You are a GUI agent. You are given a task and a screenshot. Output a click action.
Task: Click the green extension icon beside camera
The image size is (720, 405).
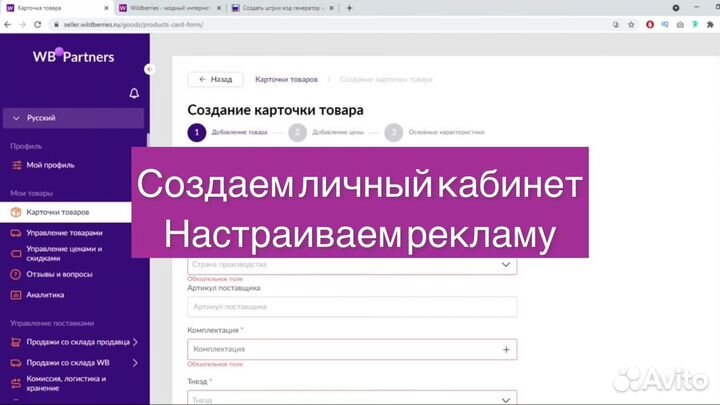click(x=695, y=24)
